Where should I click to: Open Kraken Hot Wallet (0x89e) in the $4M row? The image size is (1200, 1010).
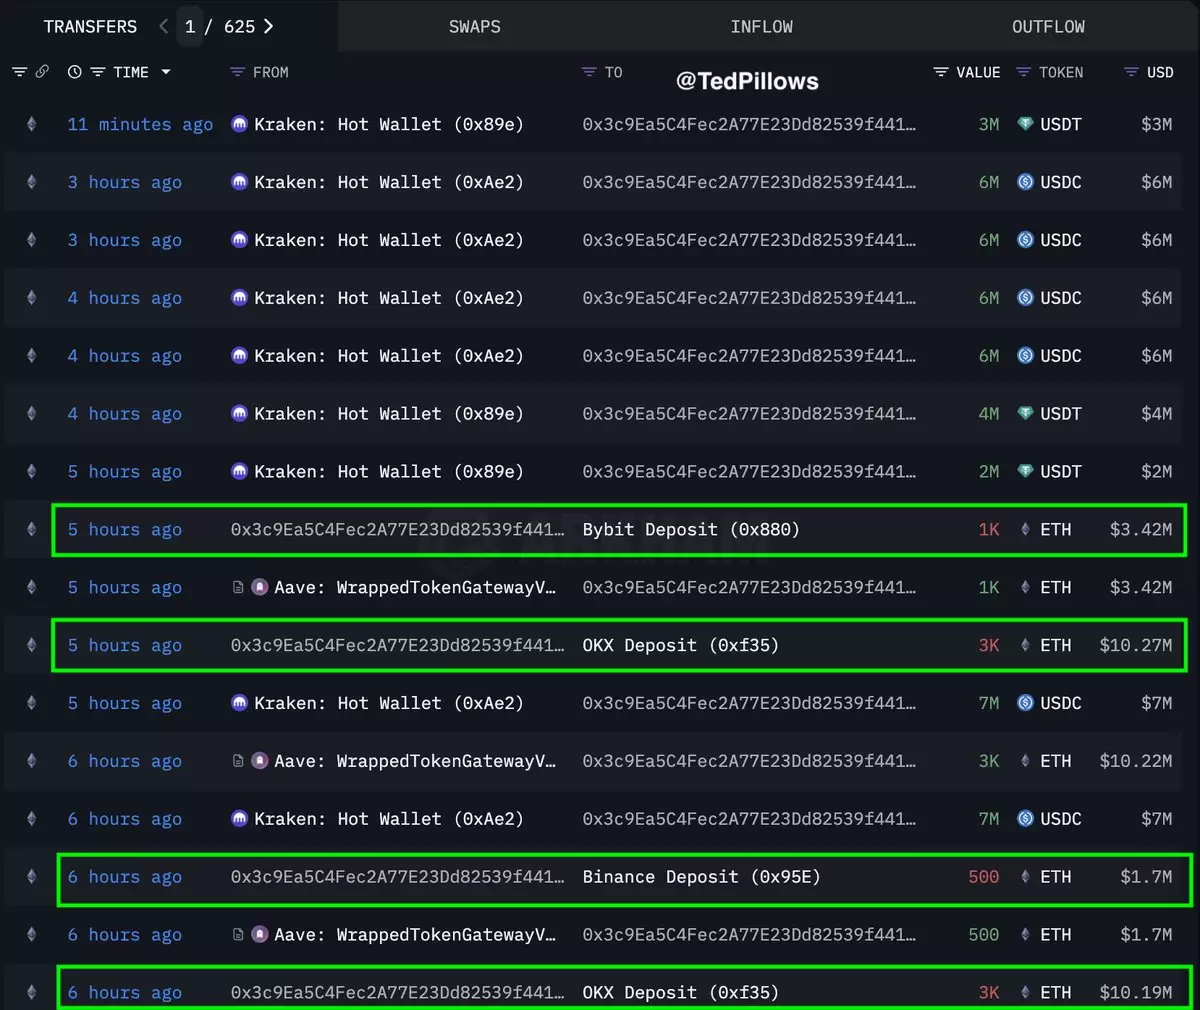[x=389, y=413]
